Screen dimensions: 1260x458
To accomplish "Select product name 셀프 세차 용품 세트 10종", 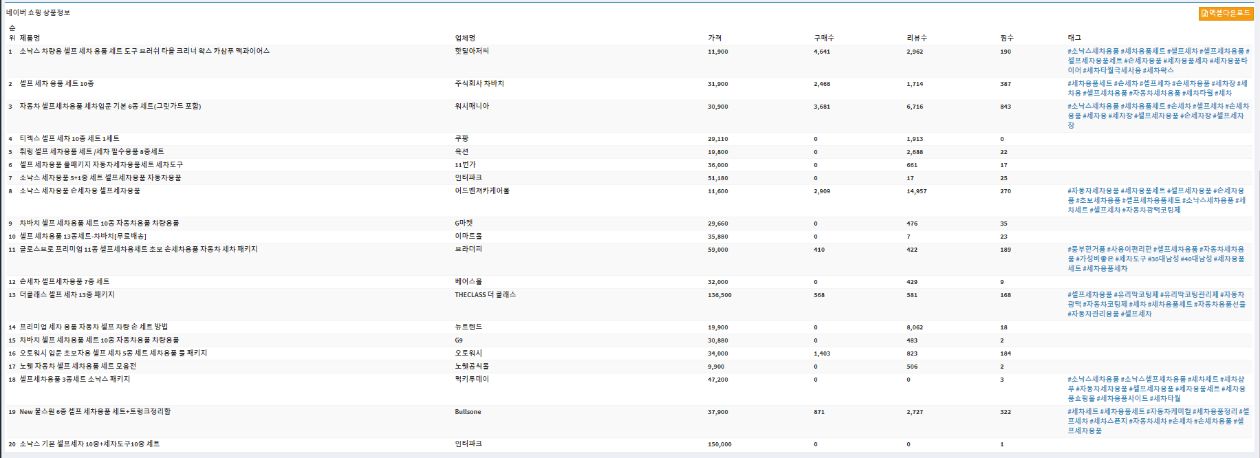I will click(57, 83).
